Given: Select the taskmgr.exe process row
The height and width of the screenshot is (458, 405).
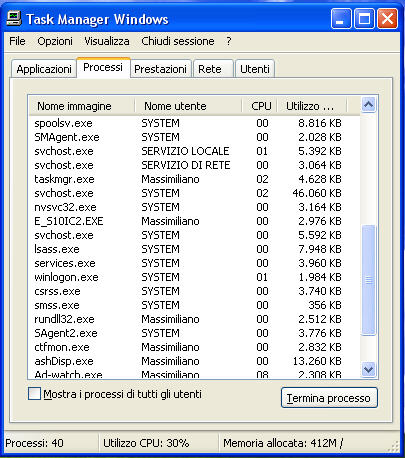Looking at the screenshot, I should click(194, 179).
